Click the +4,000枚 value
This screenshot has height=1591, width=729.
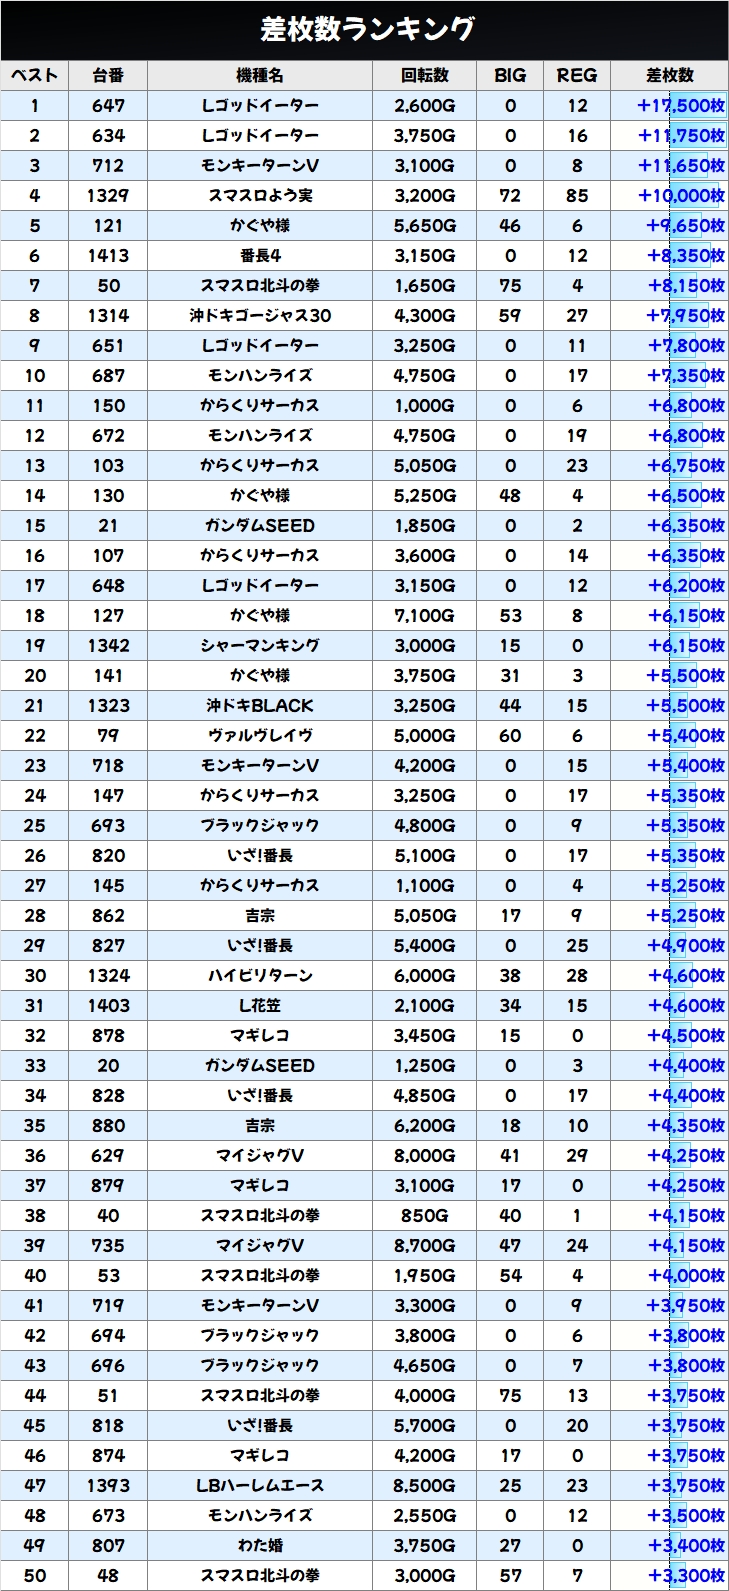[x=686, y=1275]
